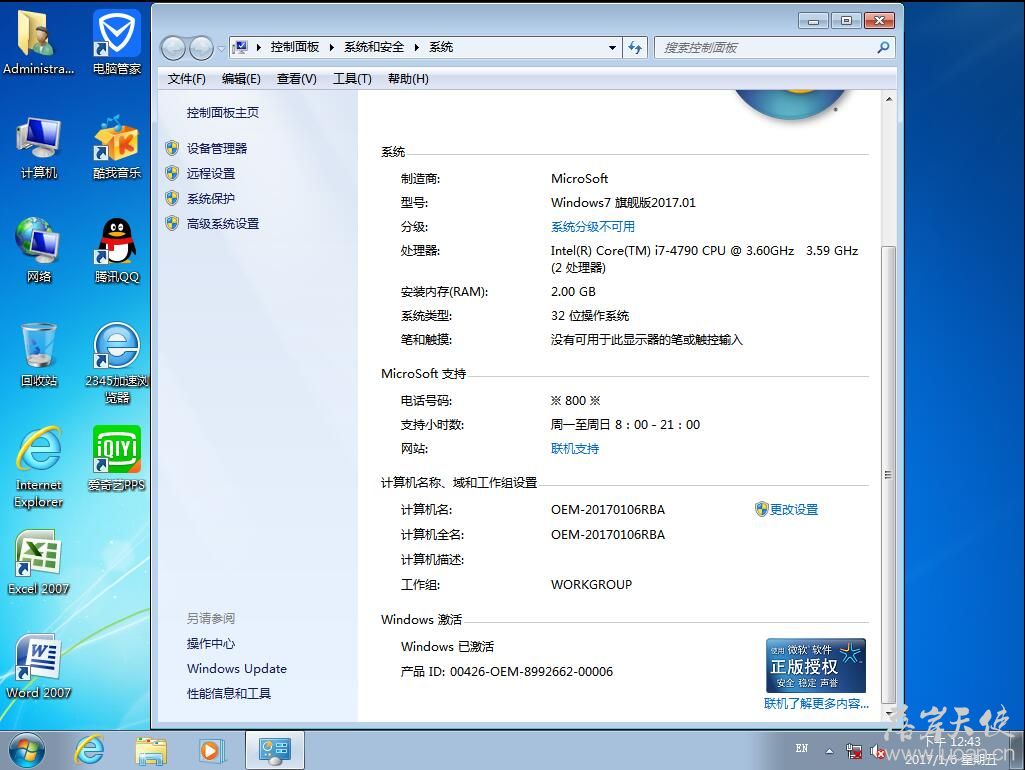Launch 腾讯QQ penguin shortcut
The image size is (1025, 770).
pos(116,251)
